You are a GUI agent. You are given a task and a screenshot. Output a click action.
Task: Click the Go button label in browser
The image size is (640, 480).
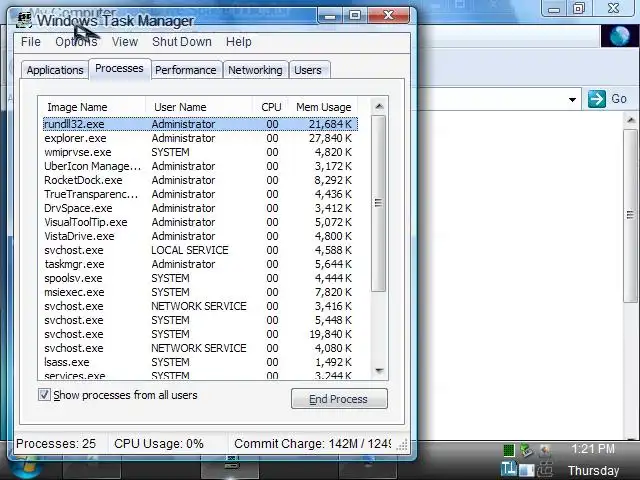[619, 99]
